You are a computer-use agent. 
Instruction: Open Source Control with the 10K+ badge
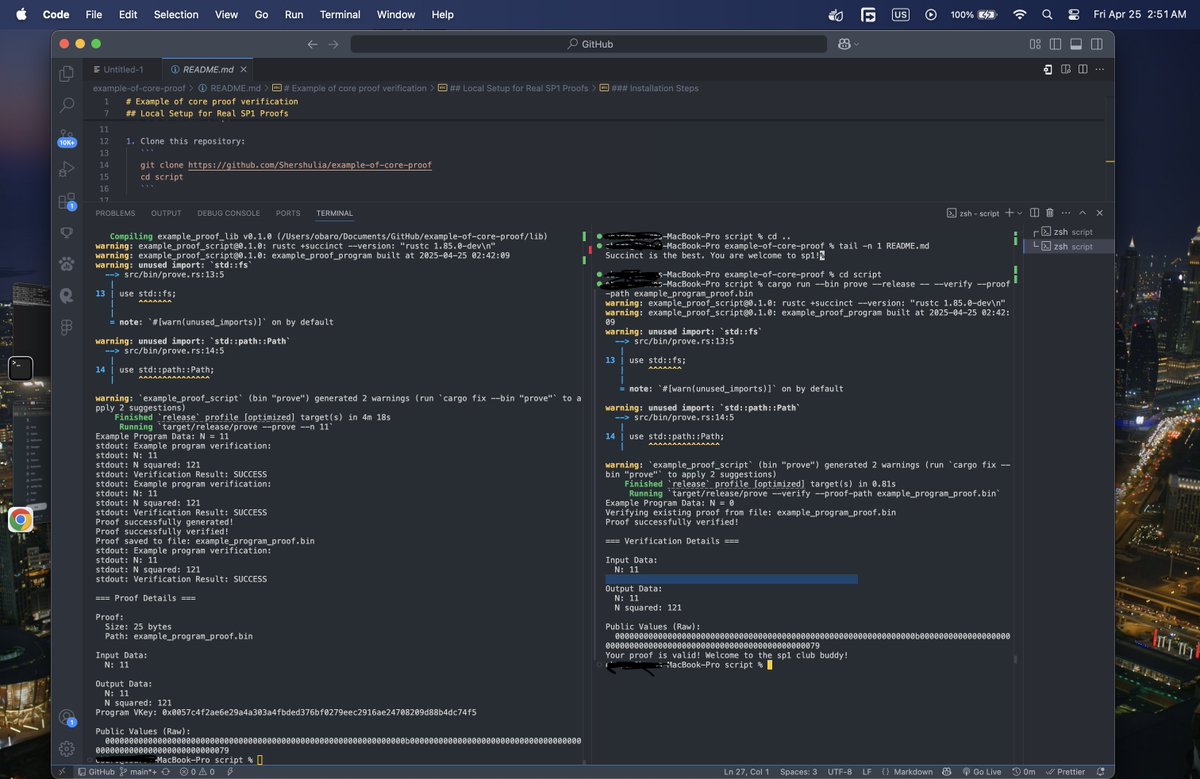tap(67, 137)
